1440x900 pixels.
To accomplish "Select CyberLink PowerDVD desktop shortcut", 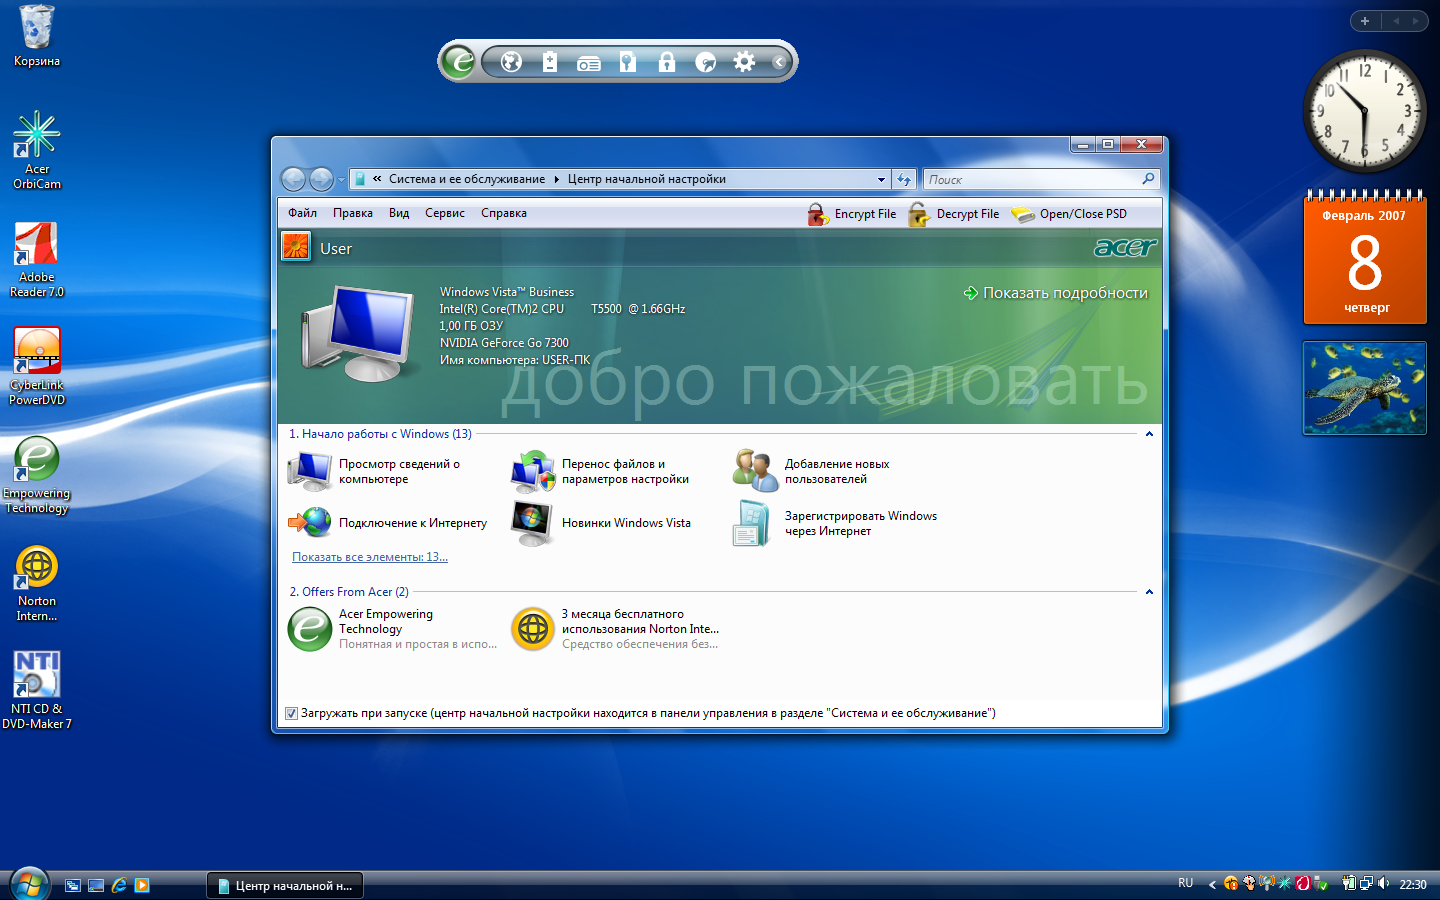I will [37, 367].
